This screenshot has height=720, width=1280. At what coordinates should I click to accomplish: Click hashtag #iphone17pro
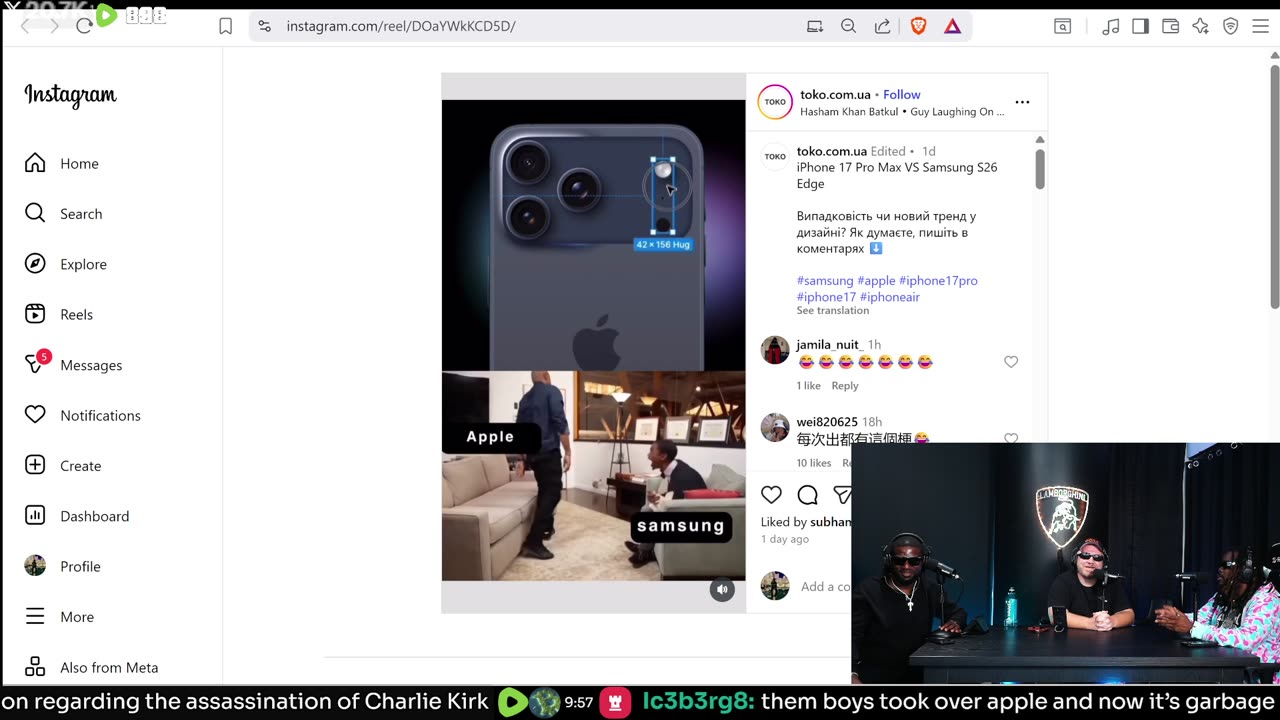coord(938,281)
